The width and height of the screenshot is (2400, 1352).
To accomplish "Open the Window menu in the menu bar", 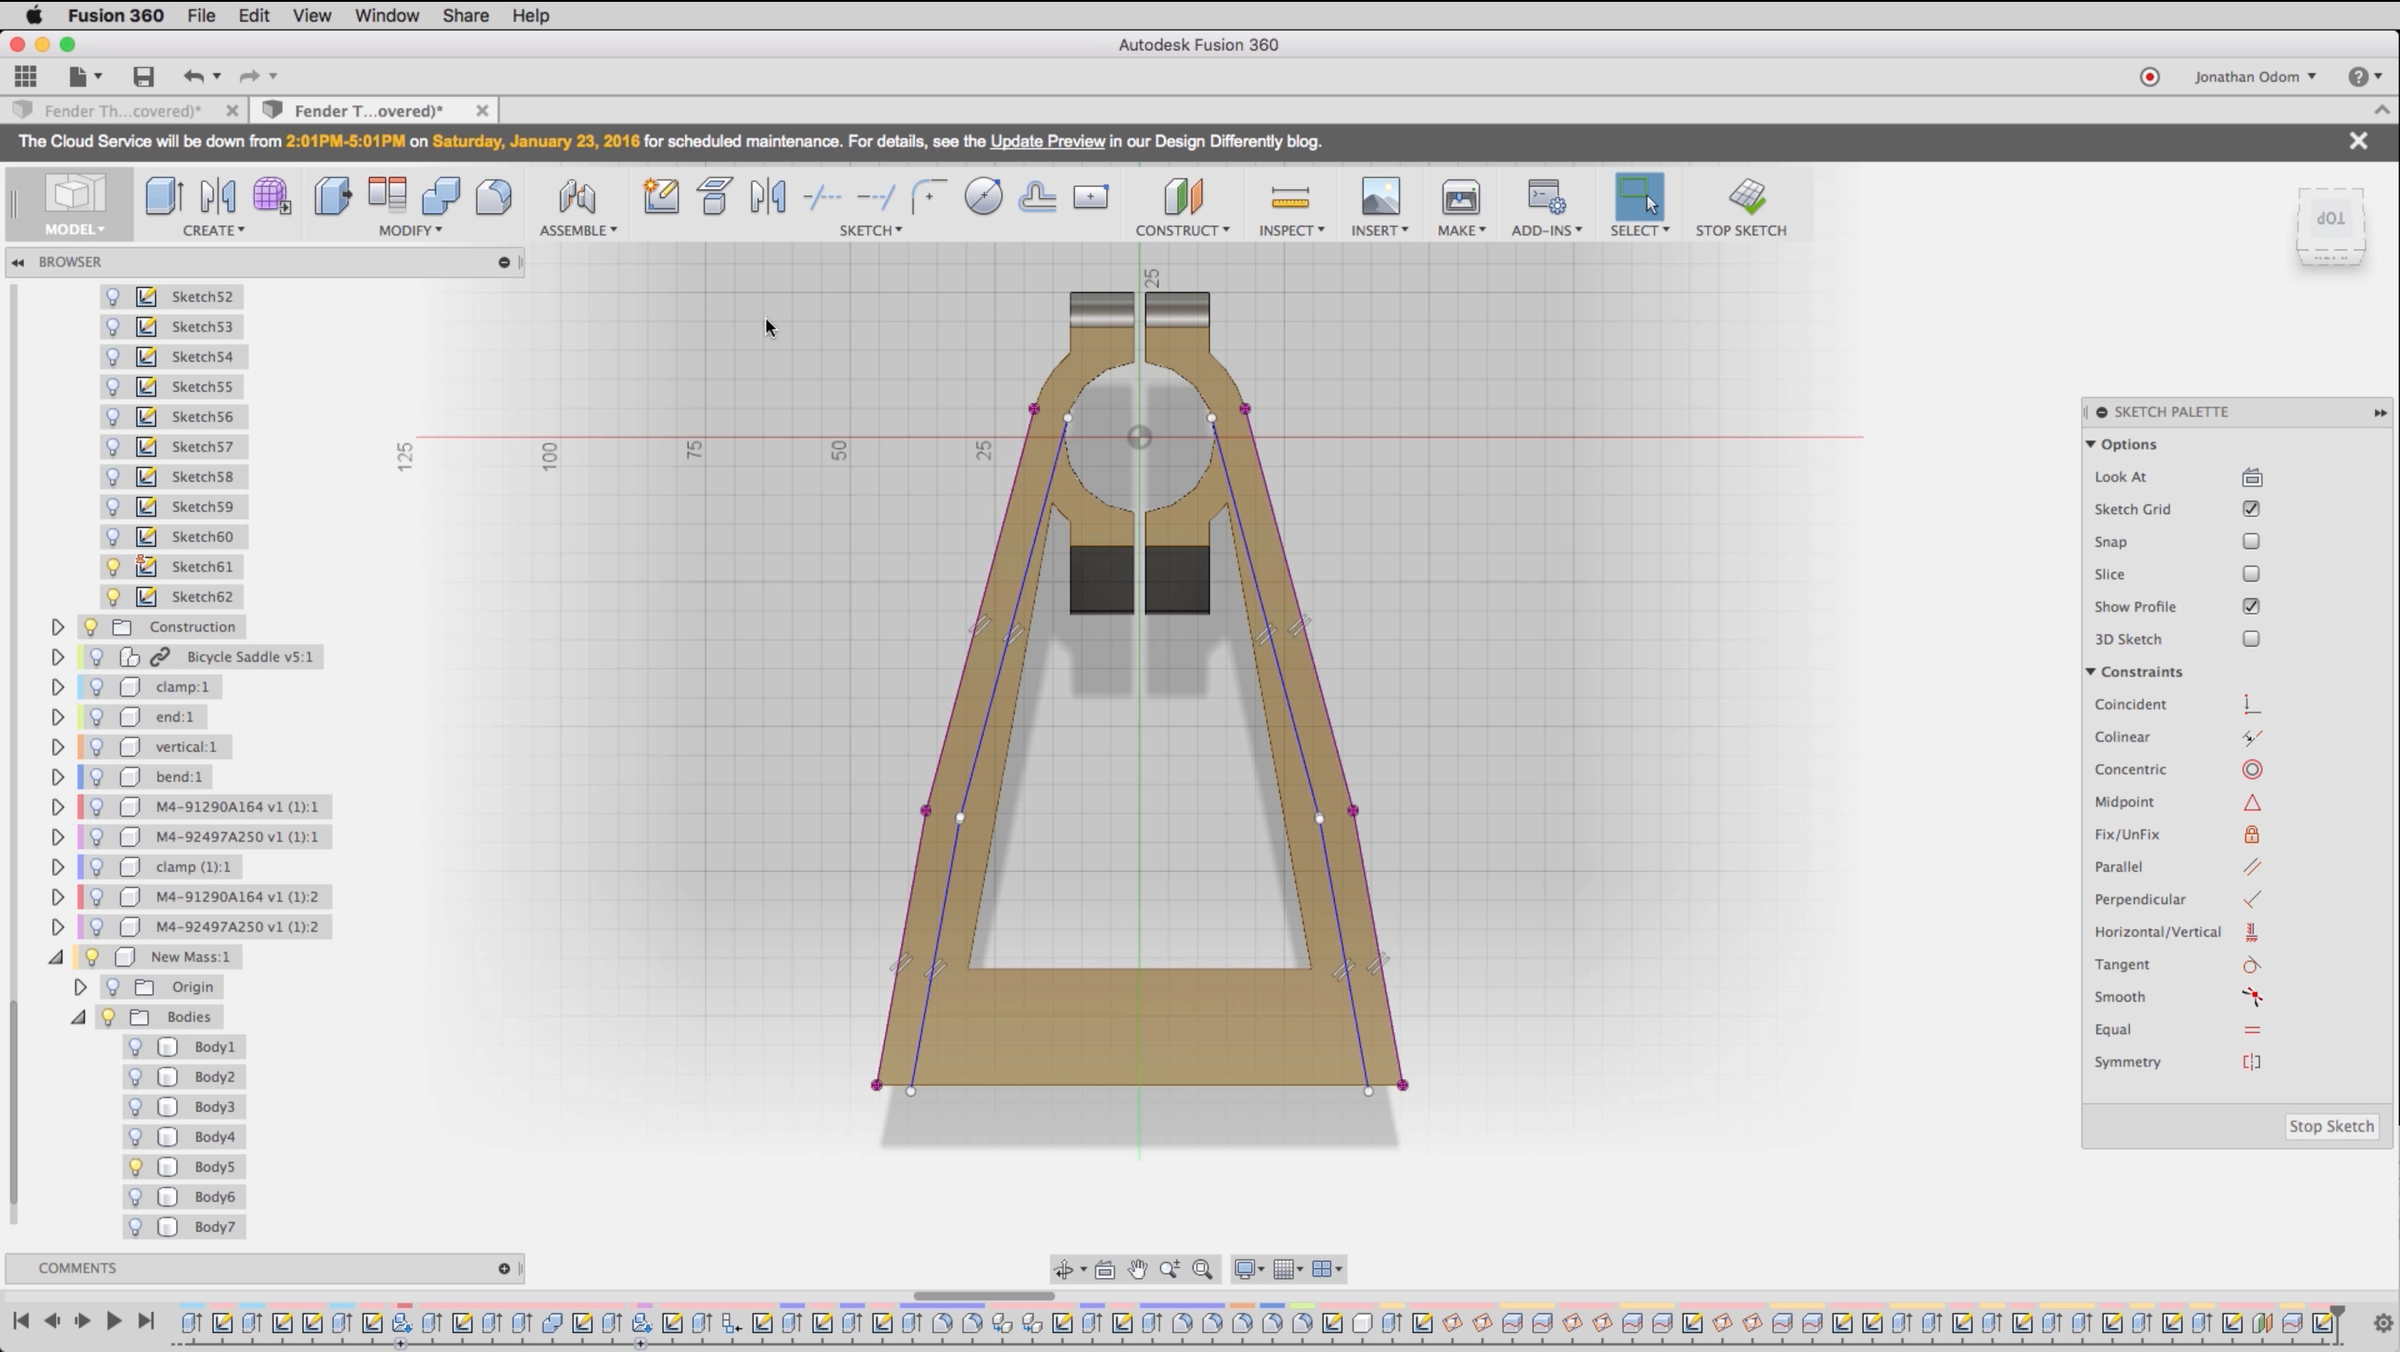I will click(386, 15).
